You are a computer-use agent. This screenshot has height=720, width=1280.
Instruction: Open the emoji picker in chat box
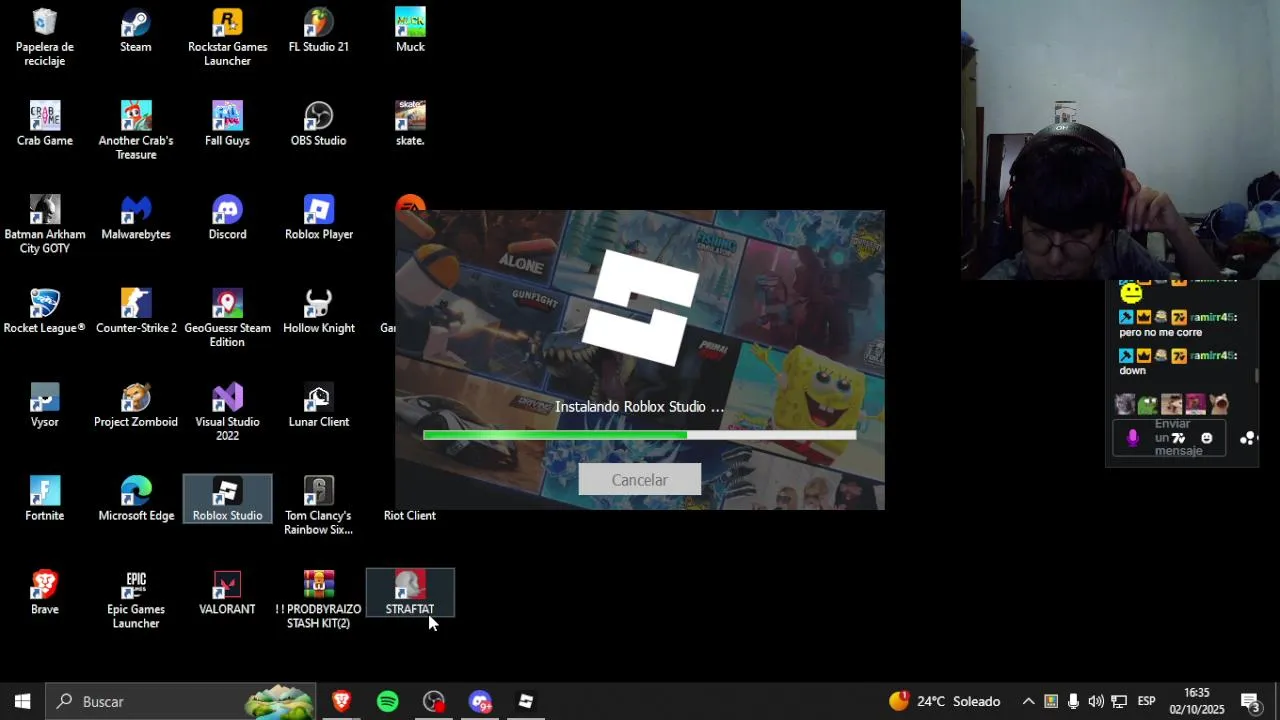[1207, 438]
